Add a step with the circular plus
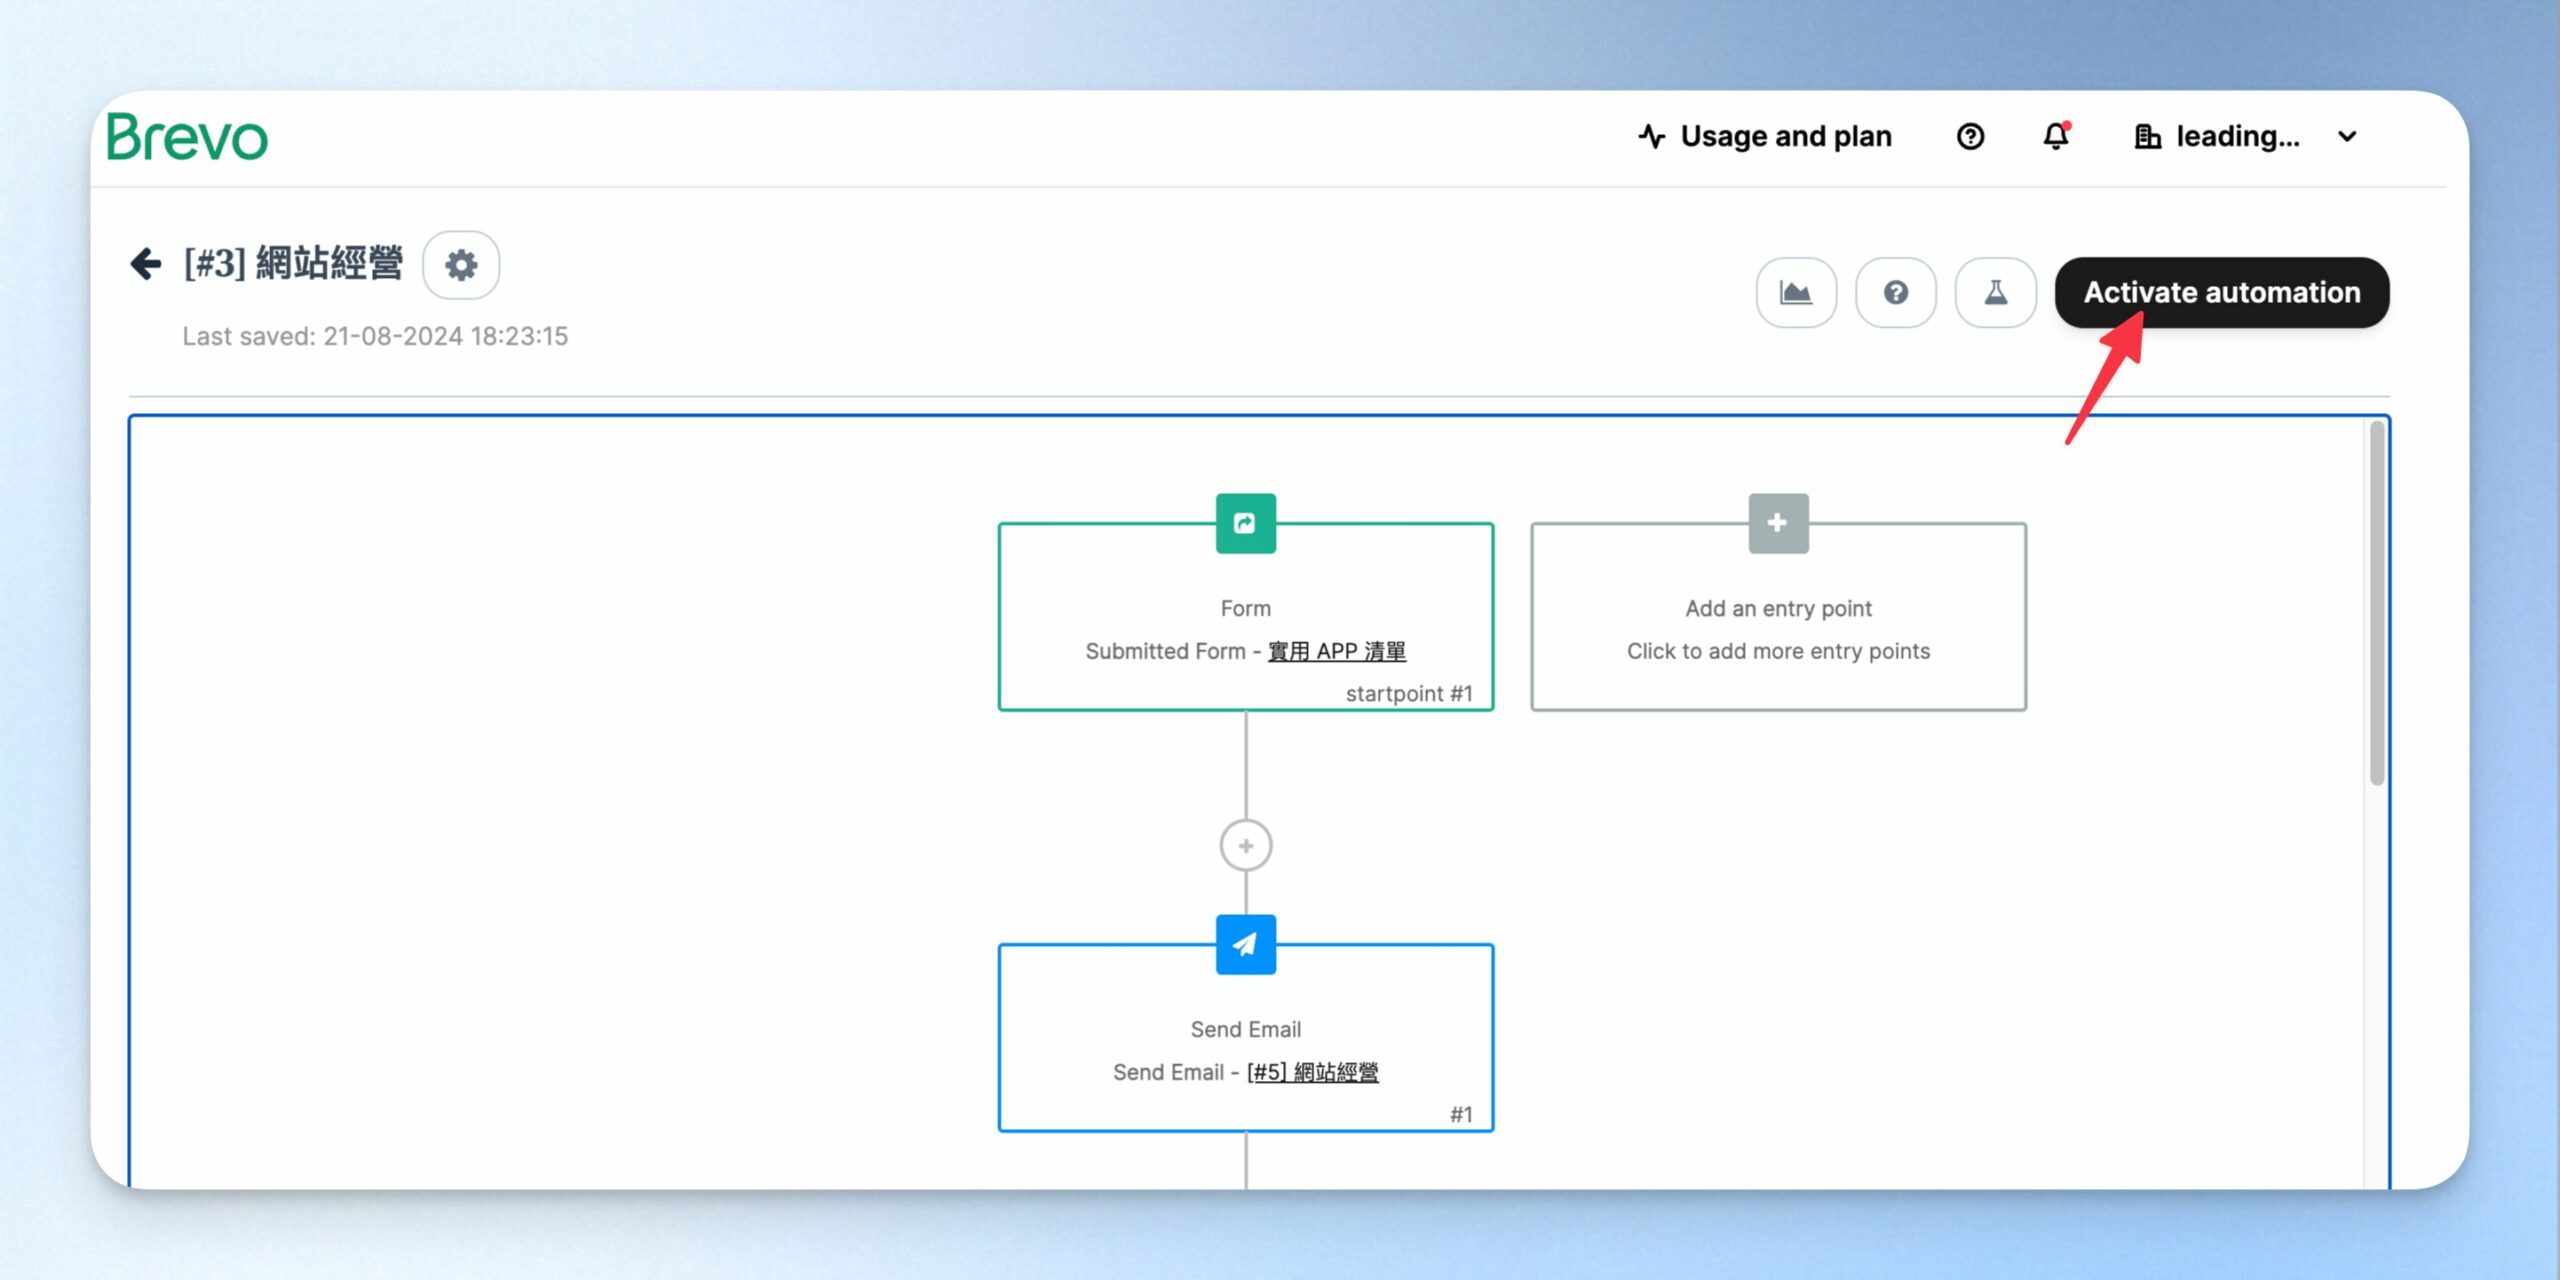Image resolution: width=2560 pixels, height=1280 pixels. (x=1246, y=846)
